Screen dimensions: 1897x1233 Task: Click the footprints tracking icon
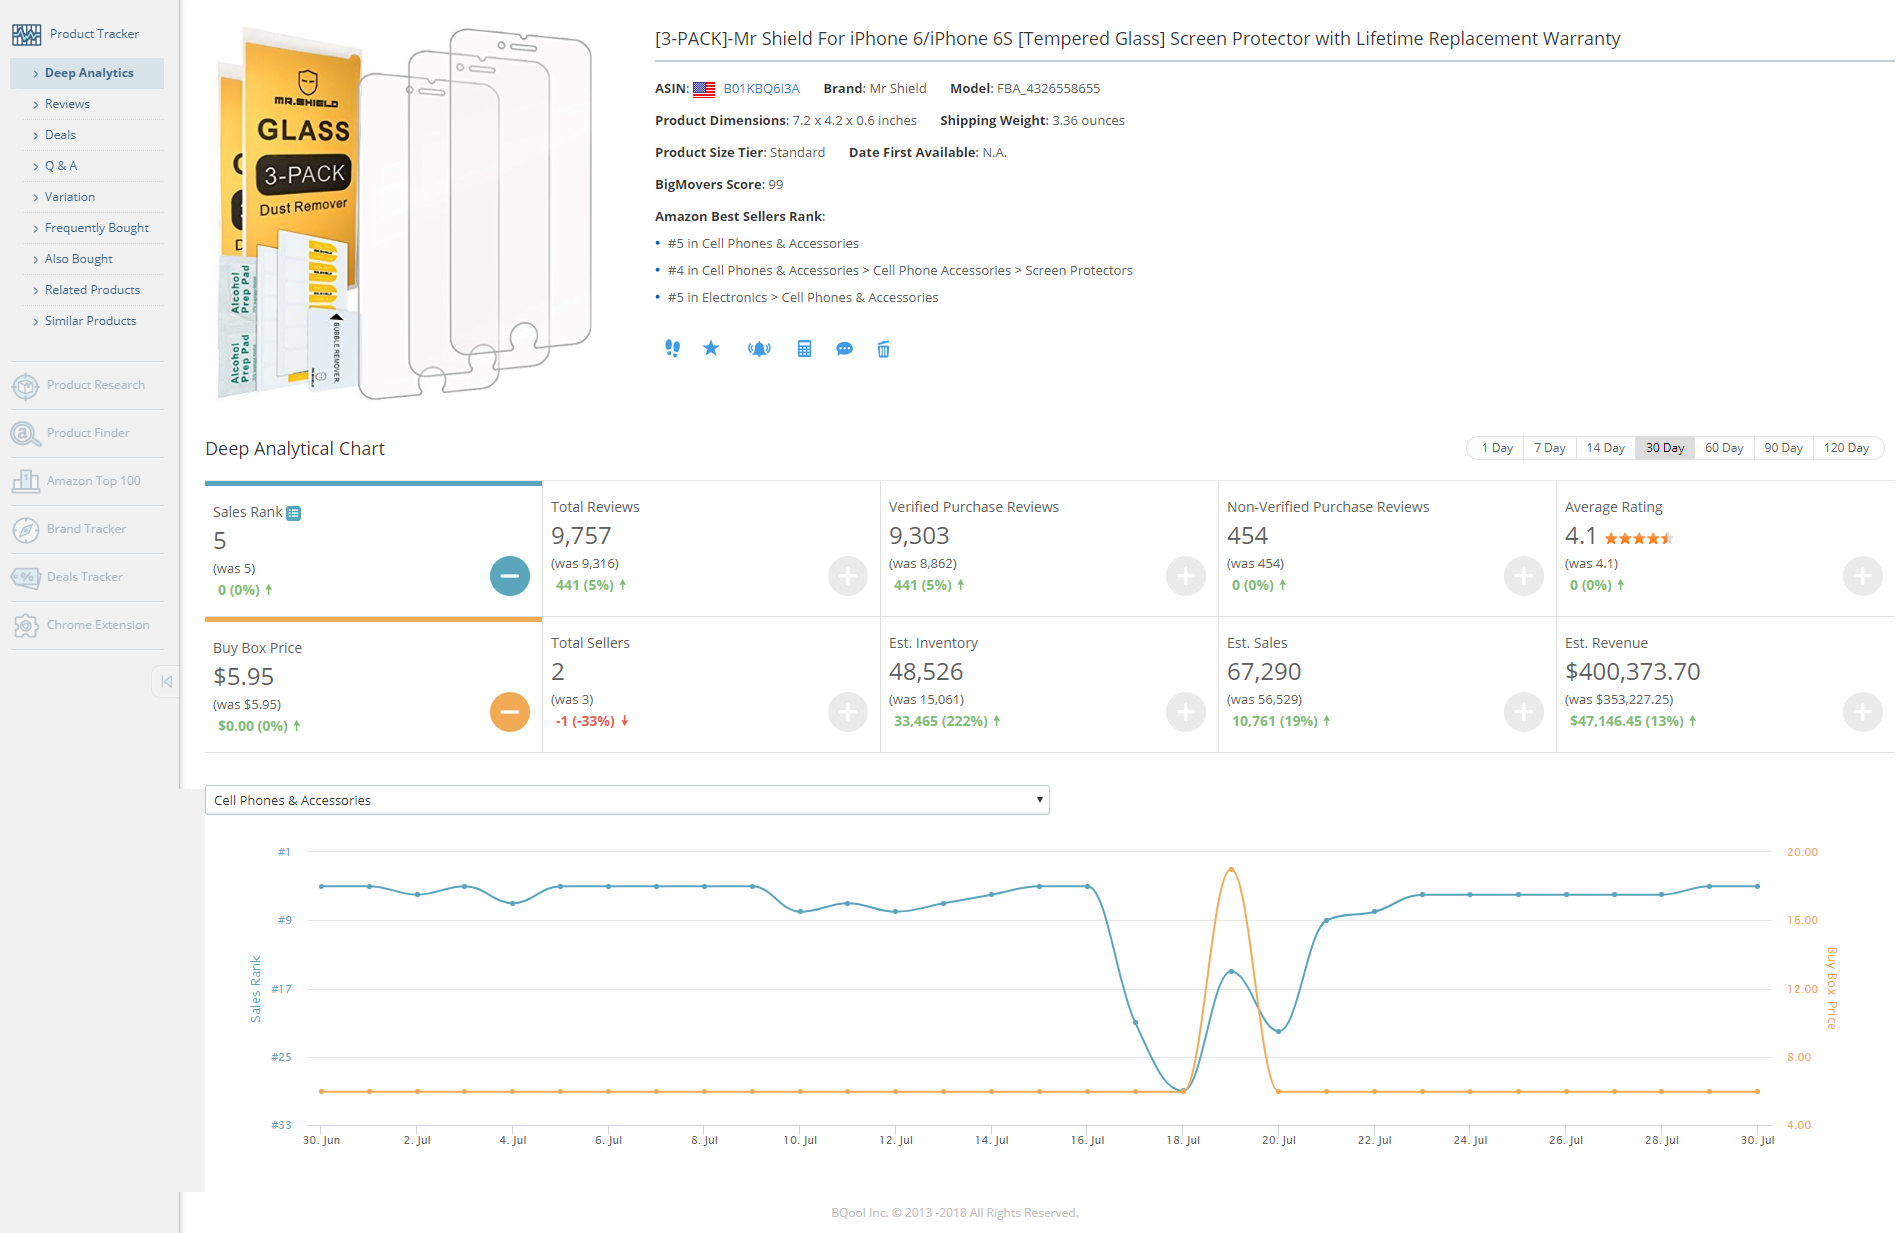click(x=672, y=348)
